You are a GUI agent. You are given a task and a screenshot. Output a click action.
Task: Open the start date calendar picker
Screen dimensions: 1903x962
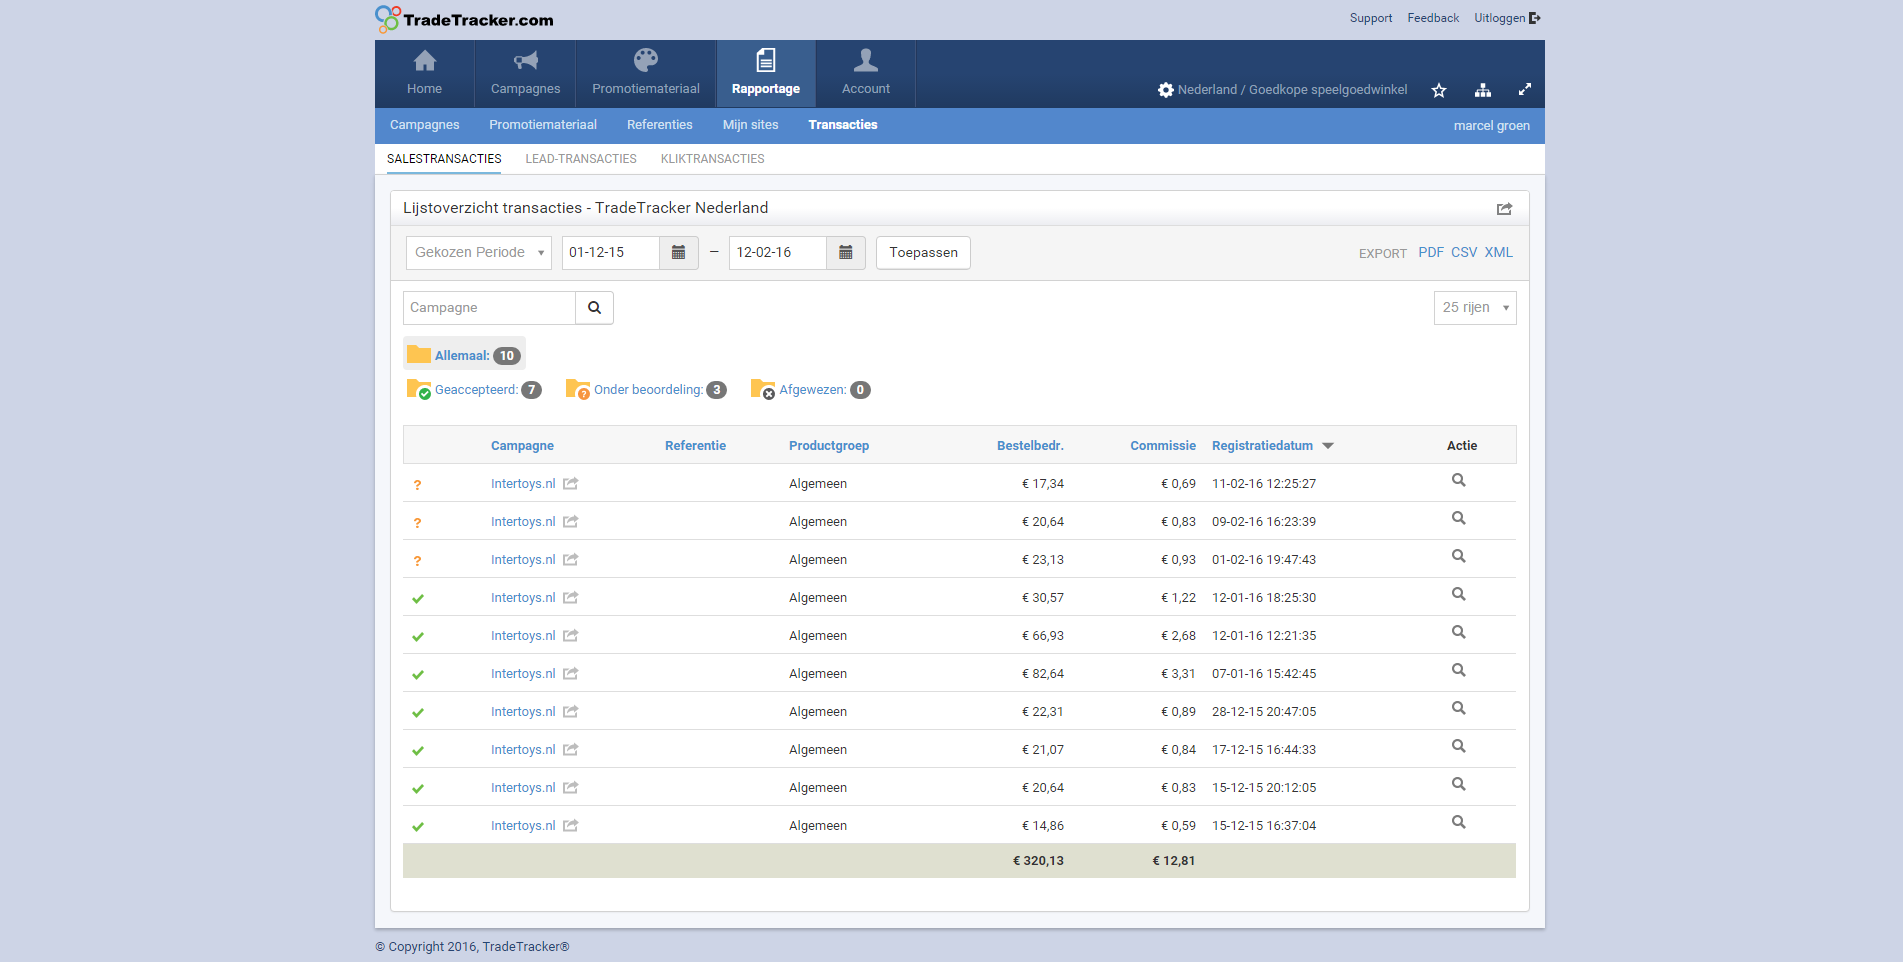tap(678, 252)
